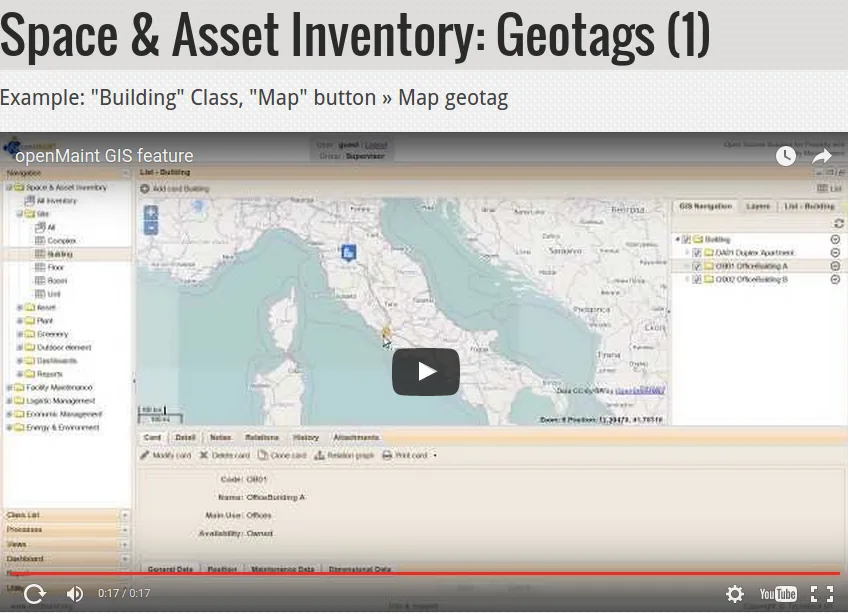Viewport: 848px width, 613px height.
Task: Open the Relation graph icon
Action: (x=319, y=455)
